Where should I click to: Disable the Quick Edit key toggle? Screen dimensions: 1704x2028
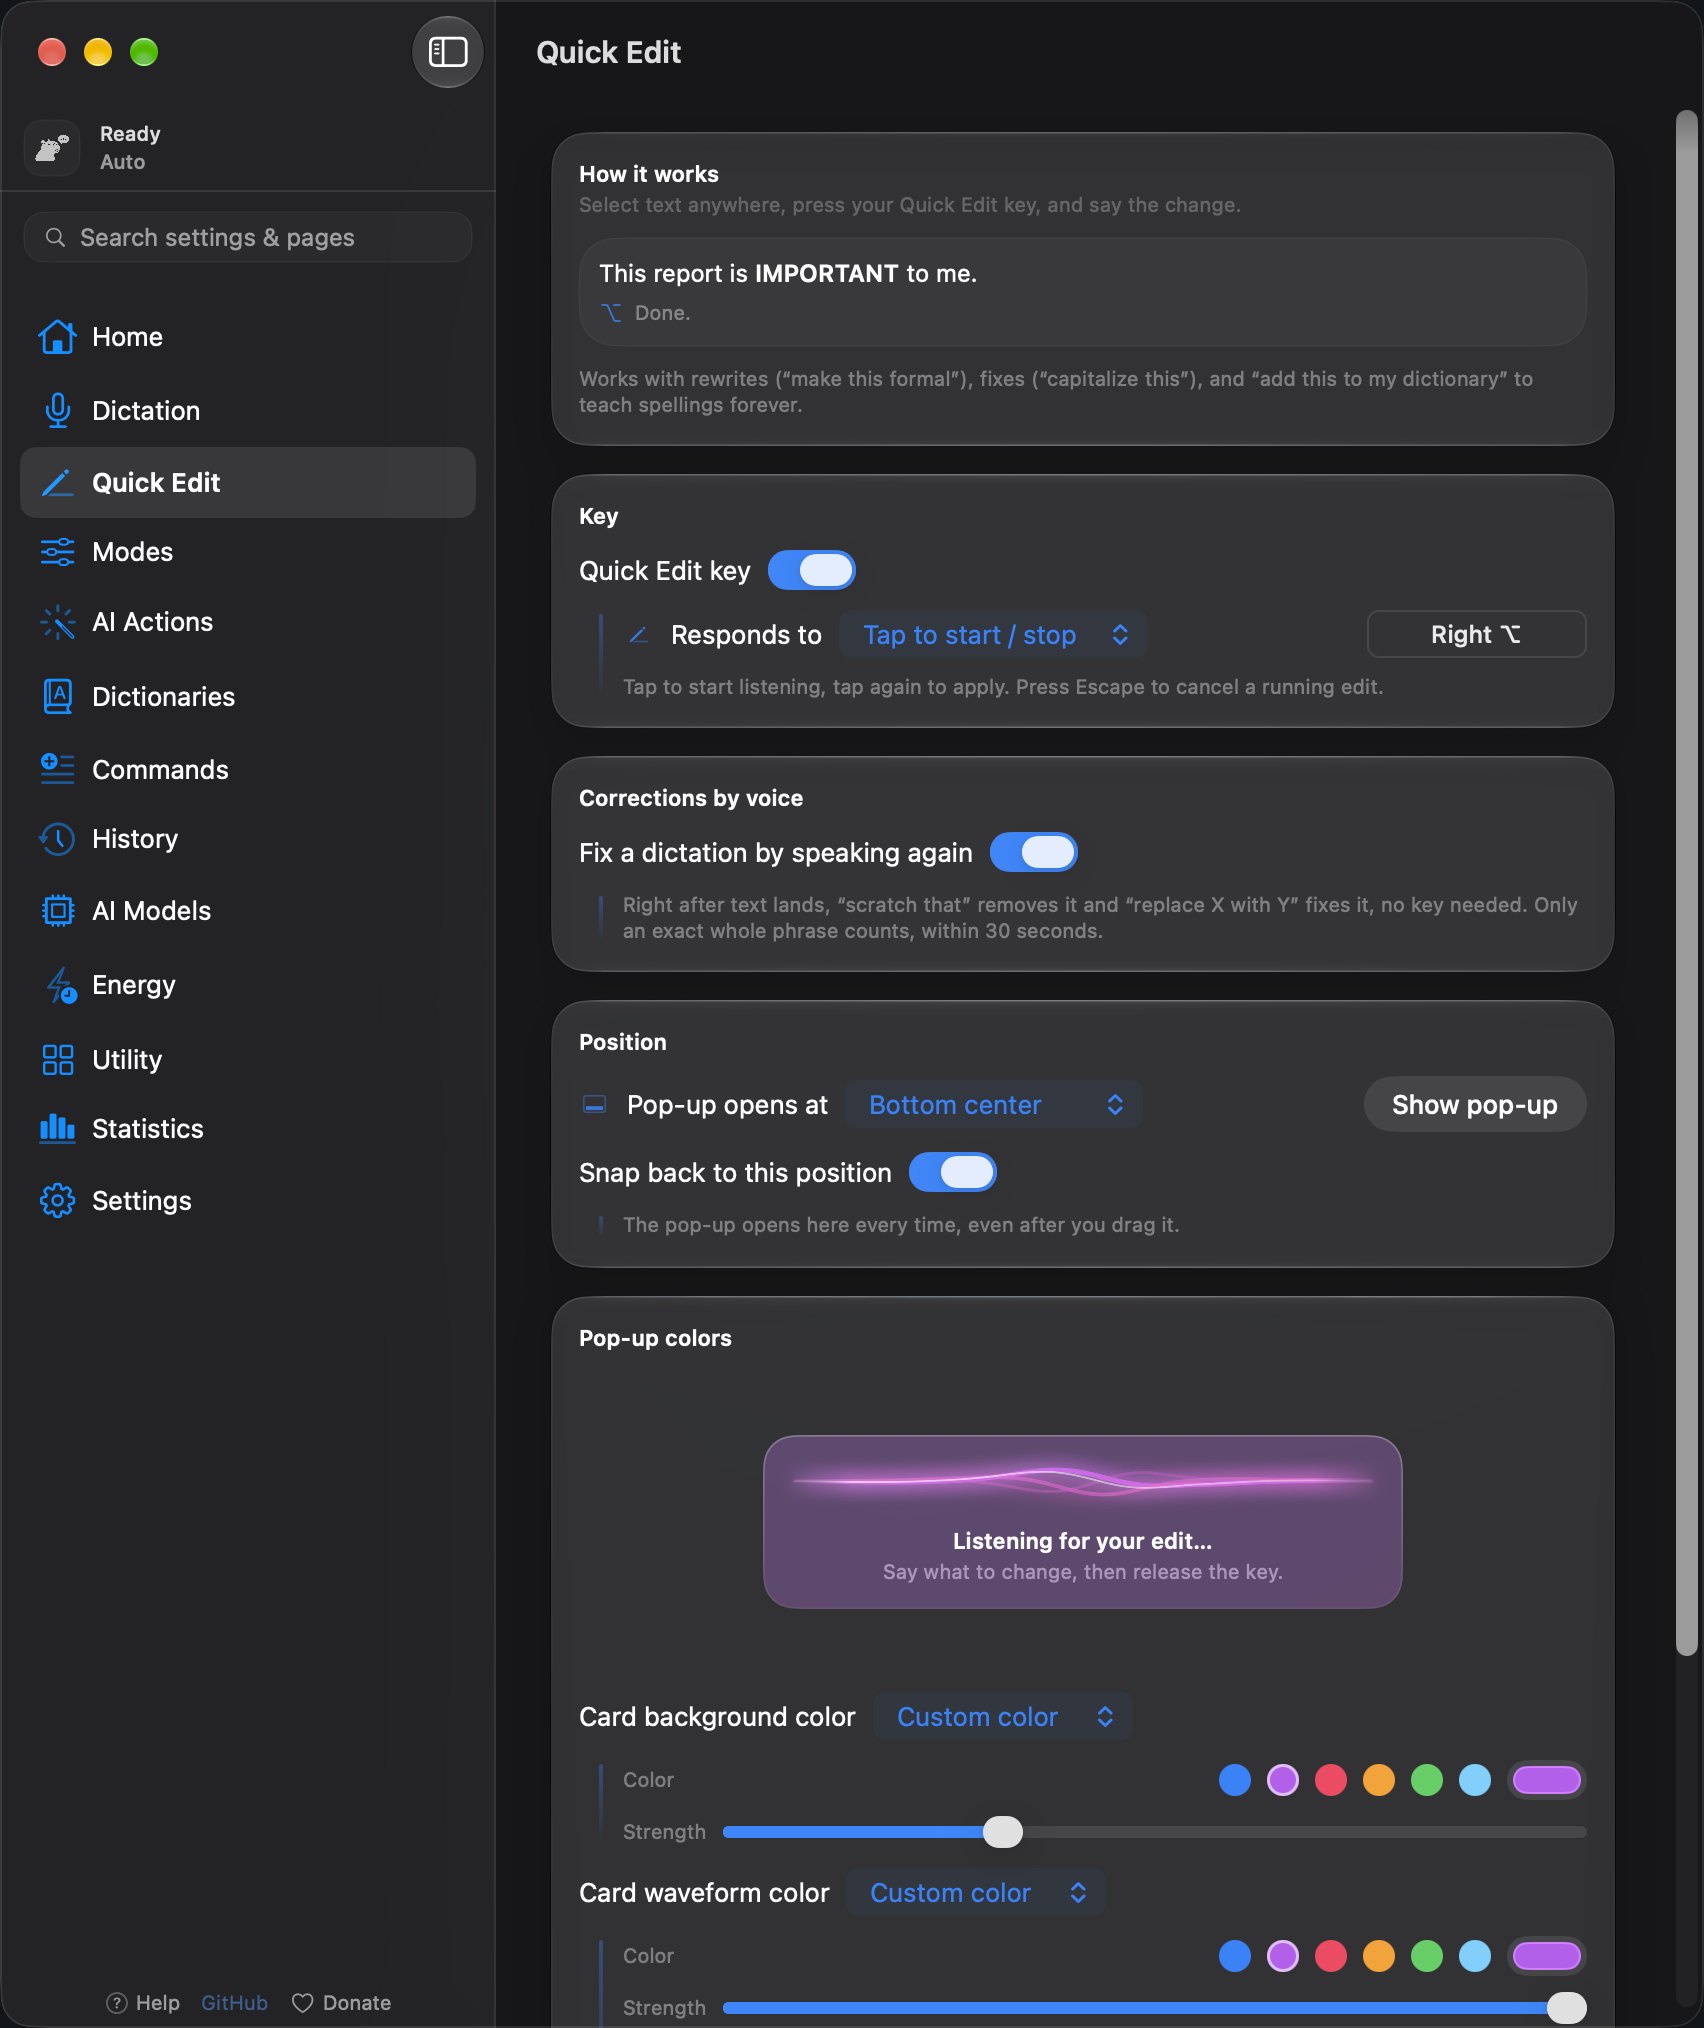point(811,570)
